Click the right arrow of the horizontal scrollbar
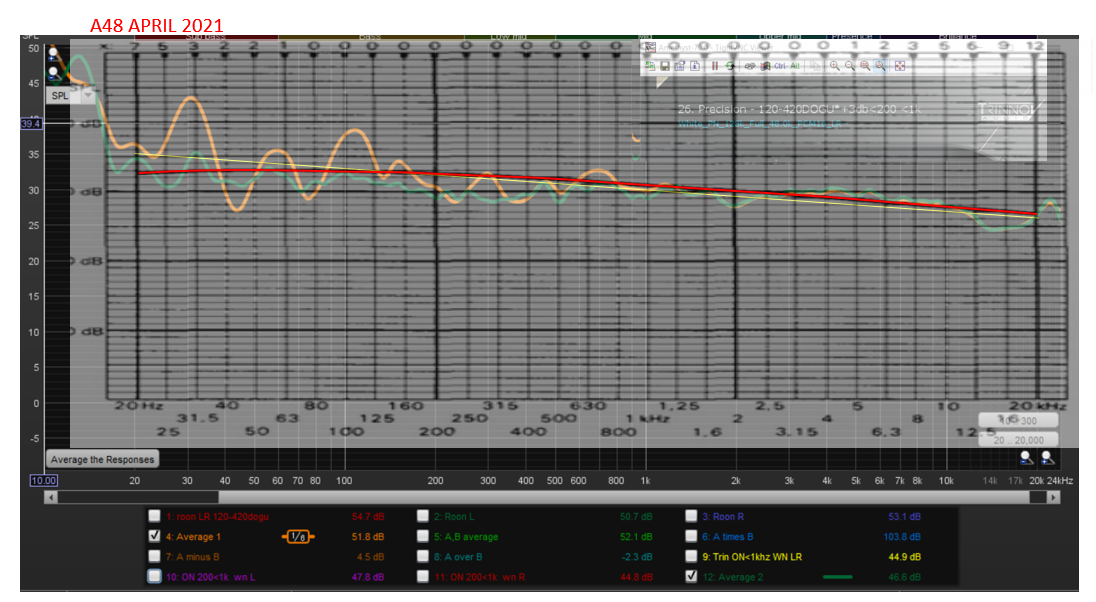 [x=1054, y=497]
